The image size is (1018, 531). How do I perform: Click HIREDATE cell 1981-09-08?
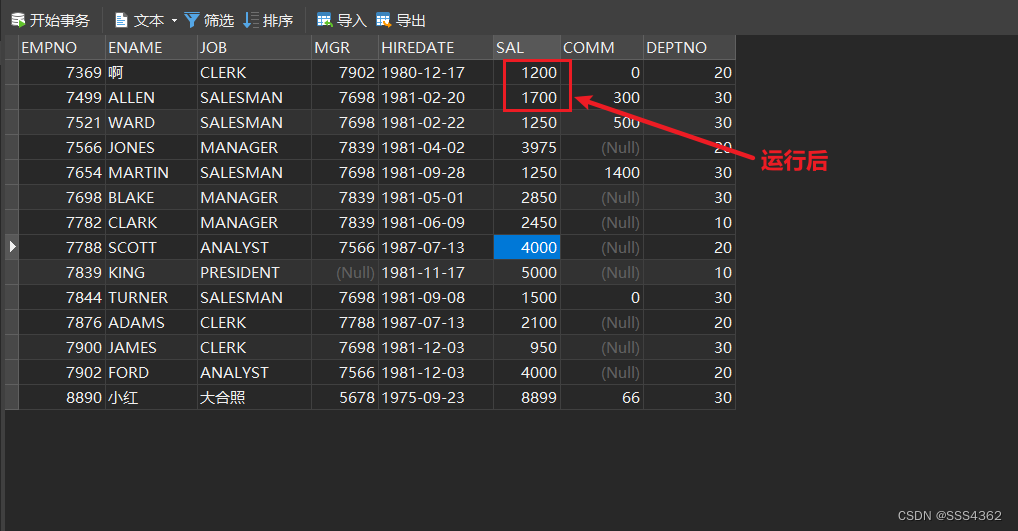click(436, 297)
